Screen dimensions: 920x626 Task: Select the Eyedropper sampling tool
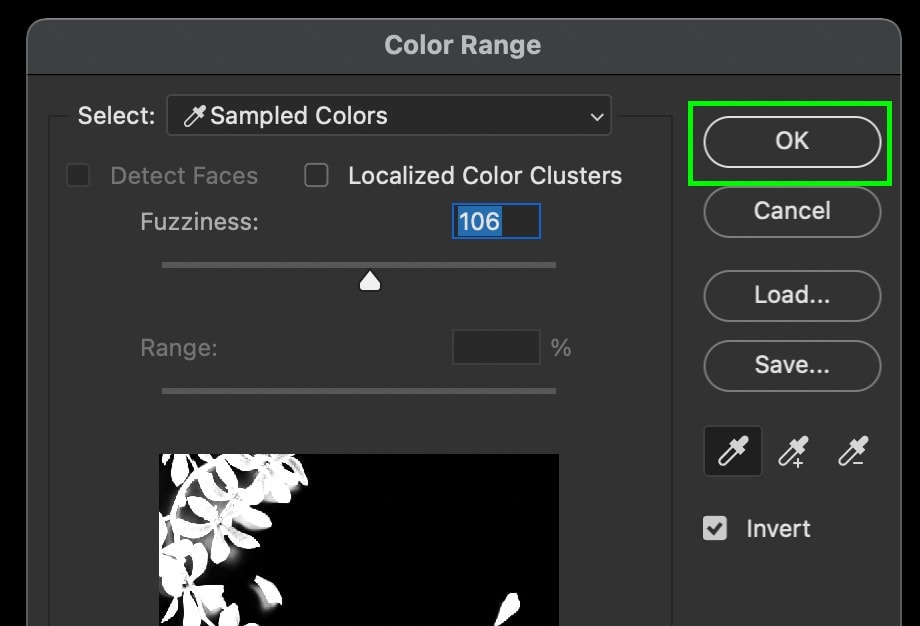tap(733, 451)
